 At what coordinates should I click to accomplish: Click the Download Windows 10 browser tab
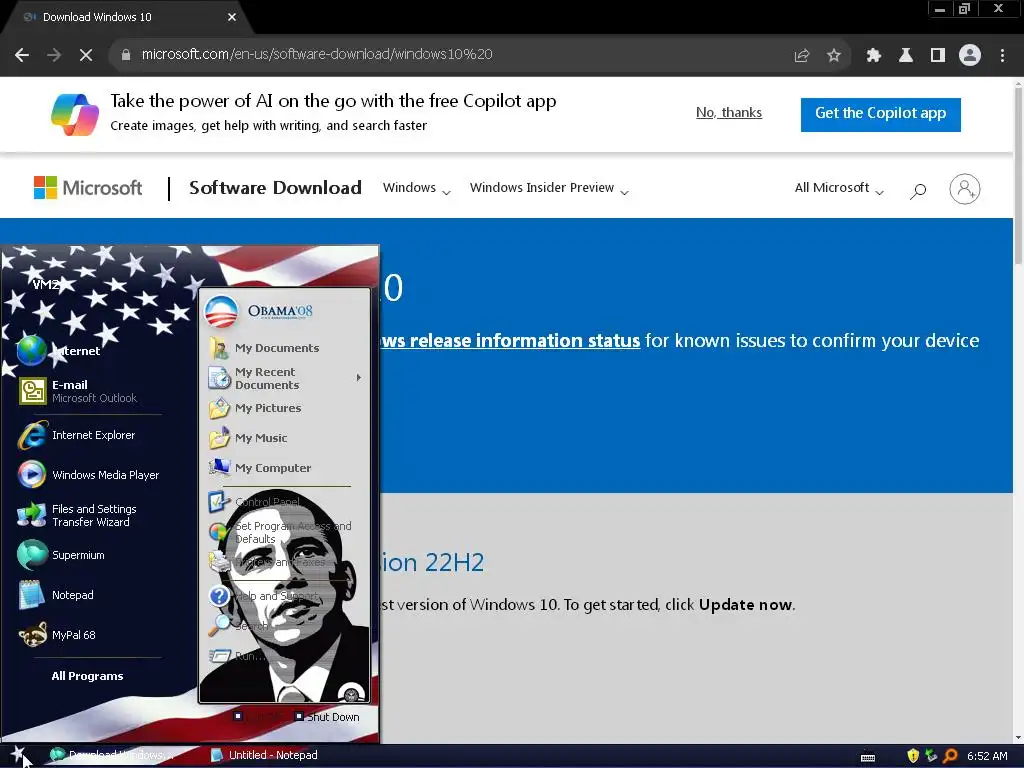point(124,17)
